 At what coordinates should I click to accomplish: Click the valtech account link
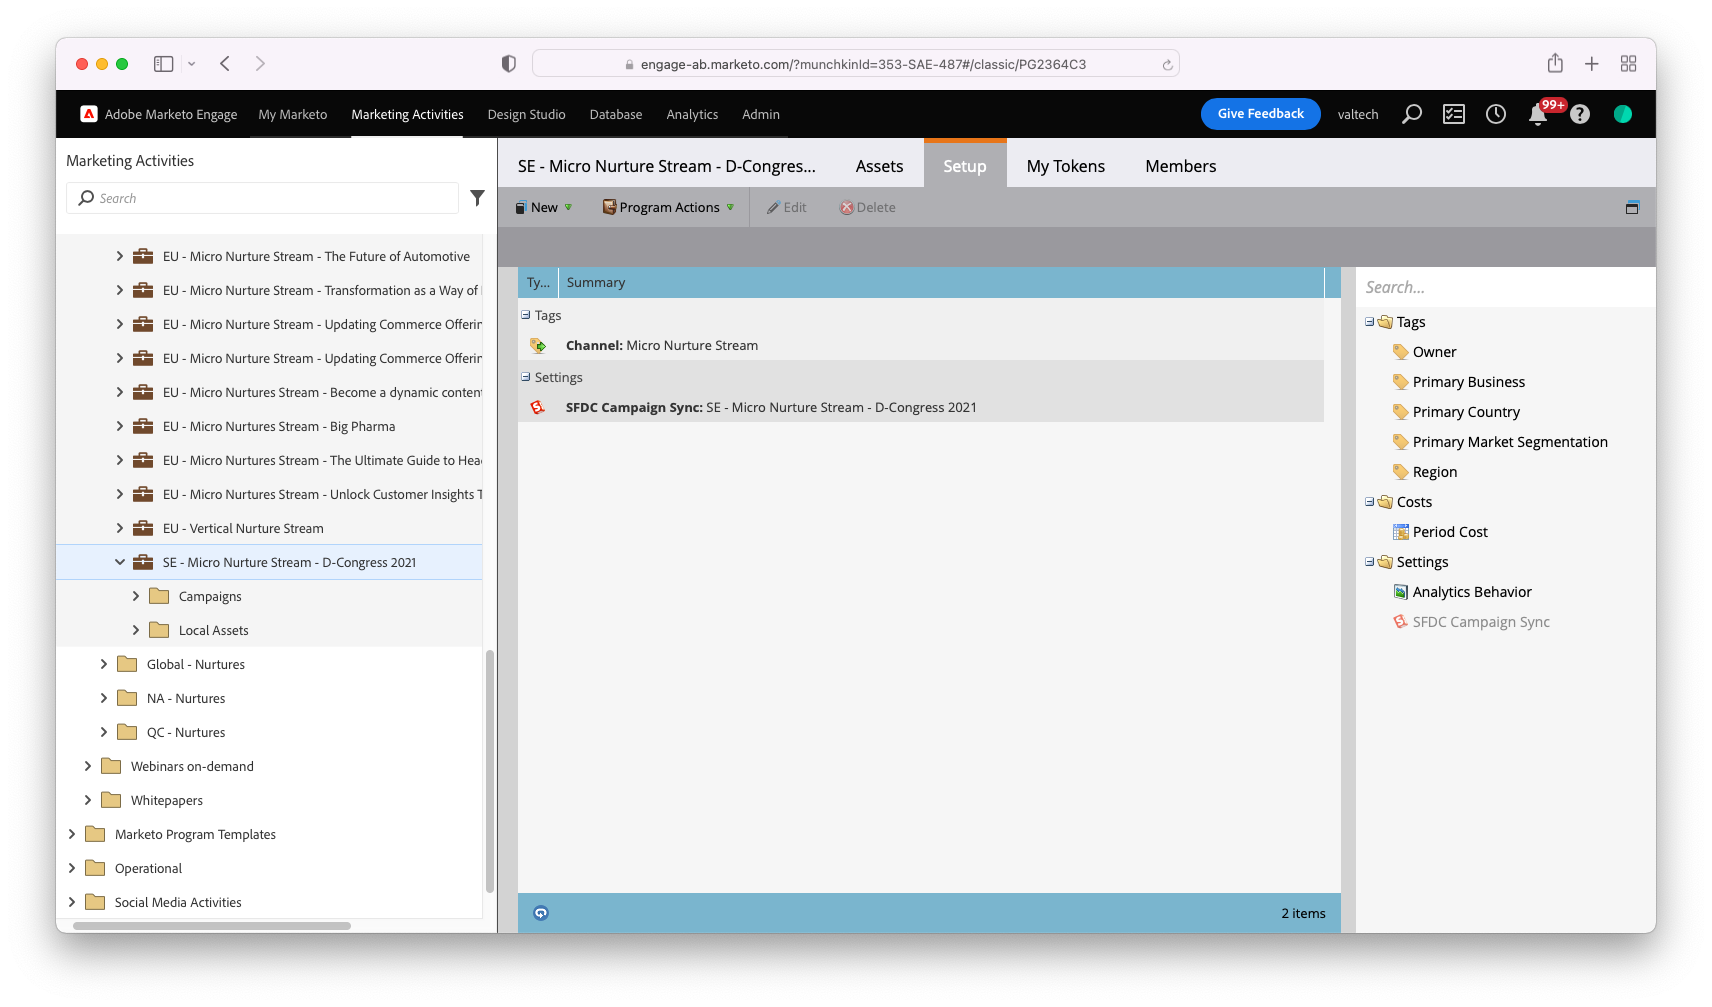click(1358, 114)
